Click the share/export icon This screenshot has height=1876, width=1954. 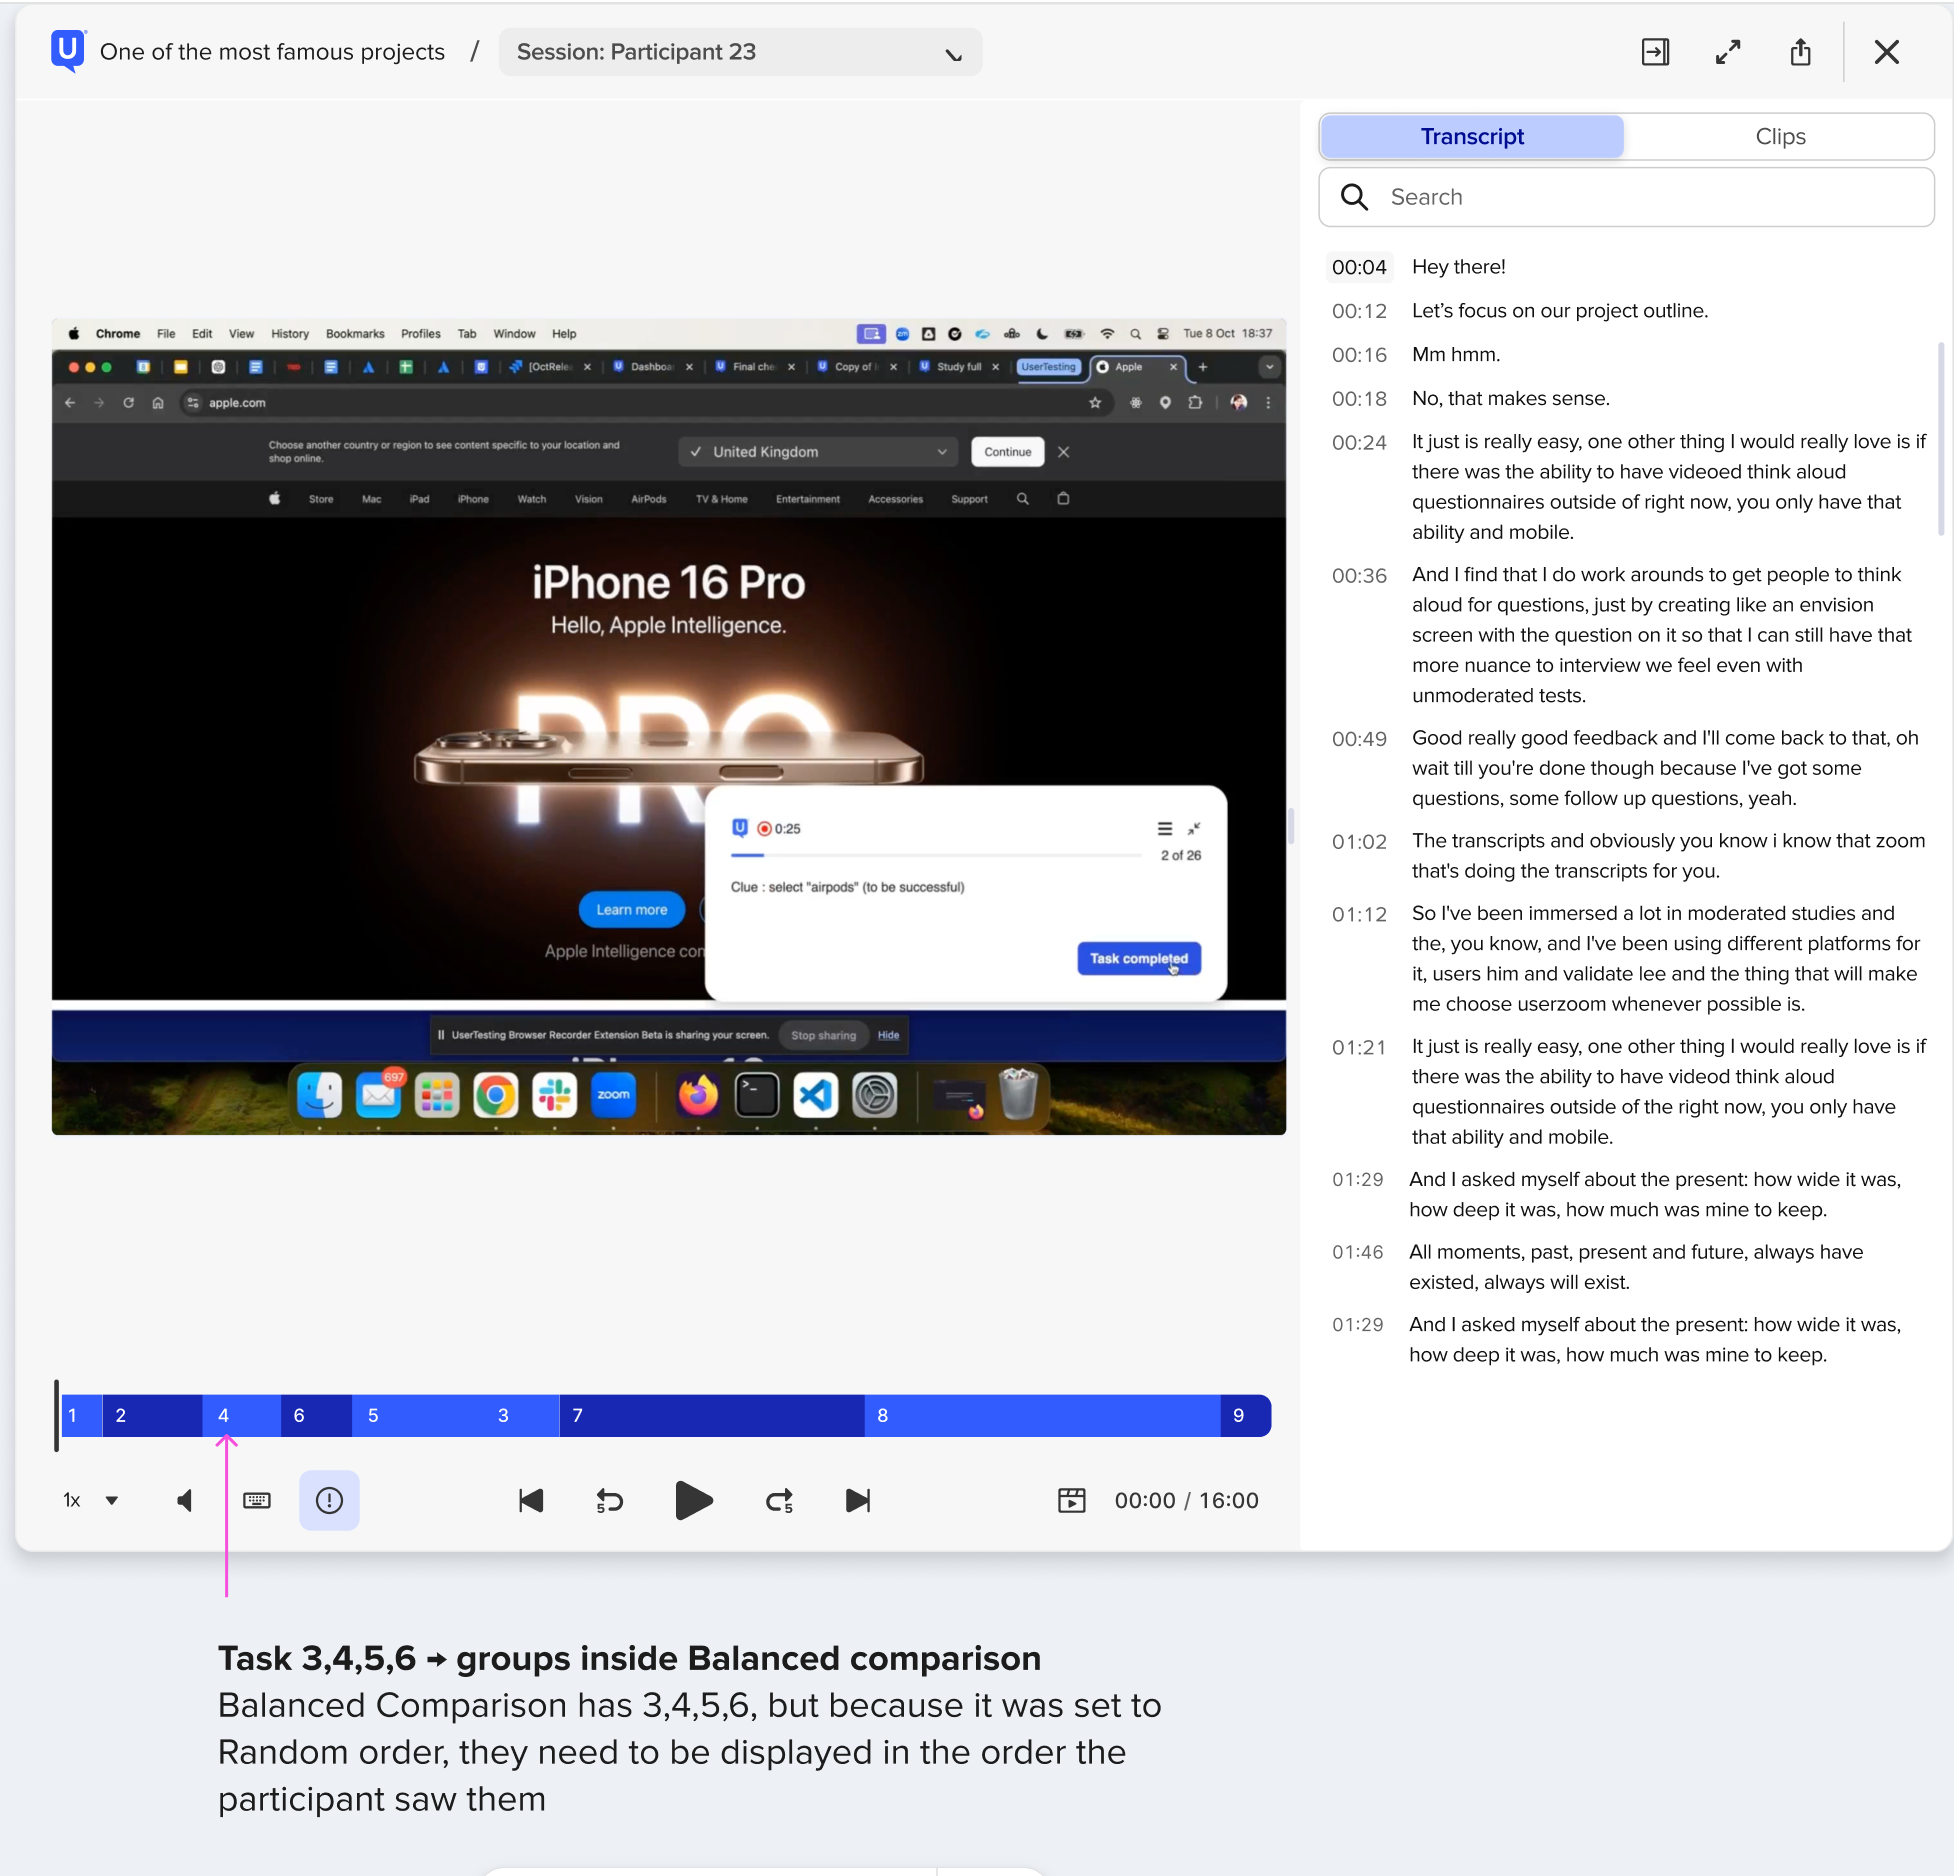pos(1800,52)
